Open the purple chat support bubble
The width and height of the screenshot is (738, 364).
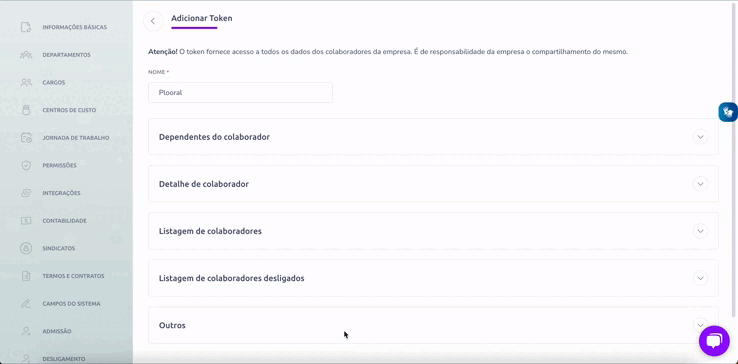714,340
